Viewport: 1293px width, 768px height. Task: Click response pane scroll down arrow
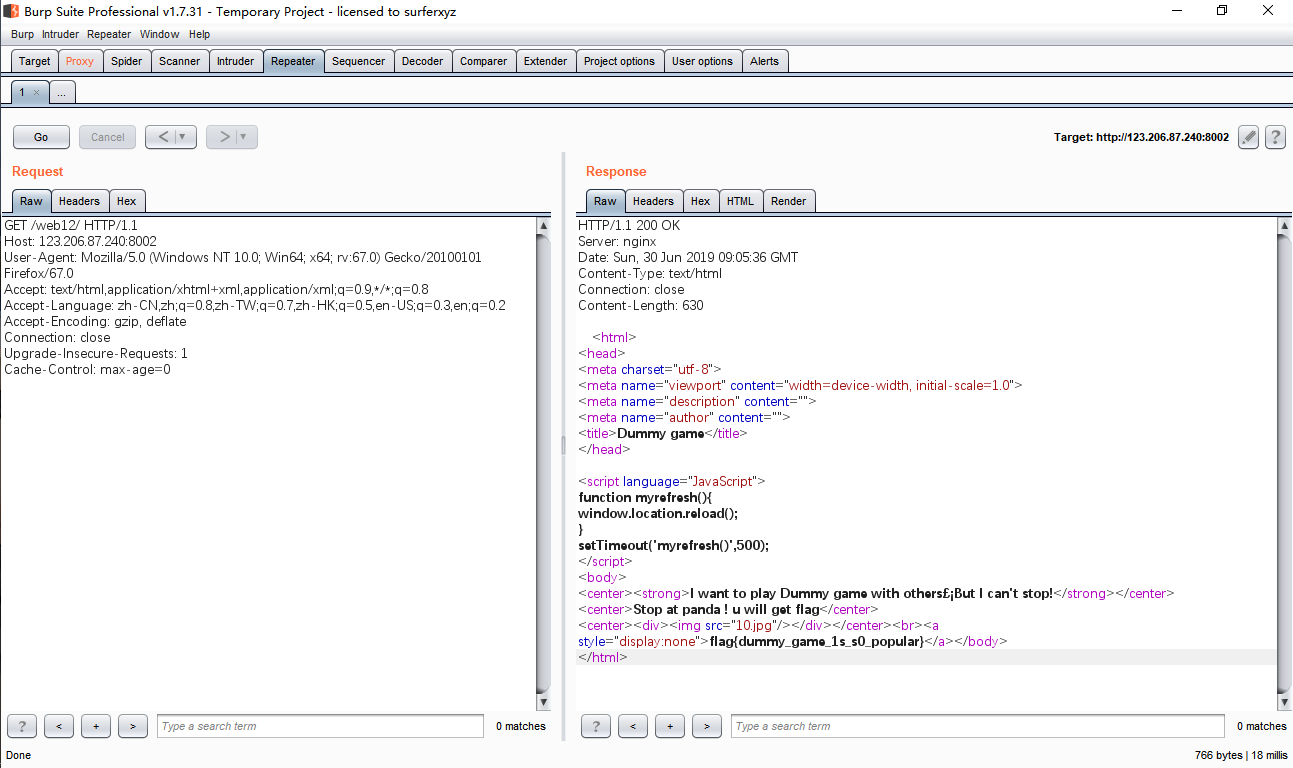click(x=1285, y=703)
